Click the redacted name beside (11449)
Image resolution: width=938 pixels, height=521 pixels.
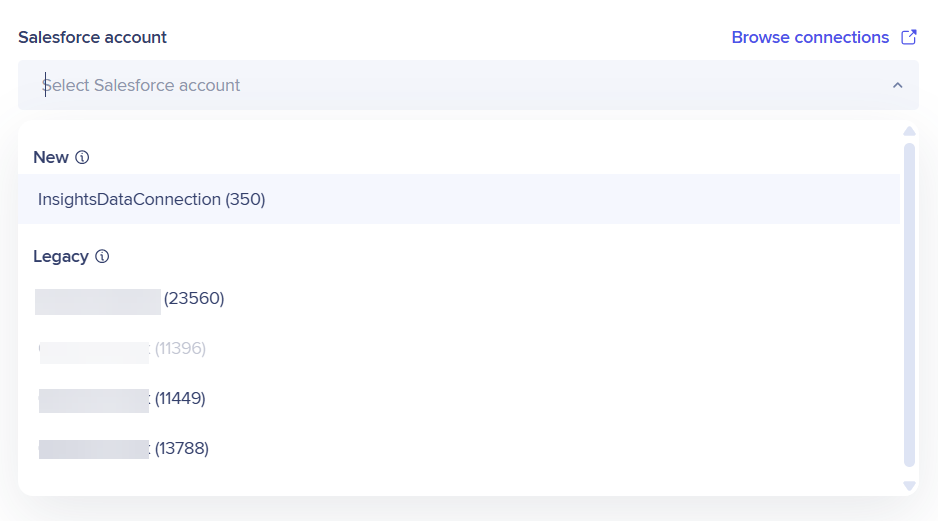pos(94,399)
